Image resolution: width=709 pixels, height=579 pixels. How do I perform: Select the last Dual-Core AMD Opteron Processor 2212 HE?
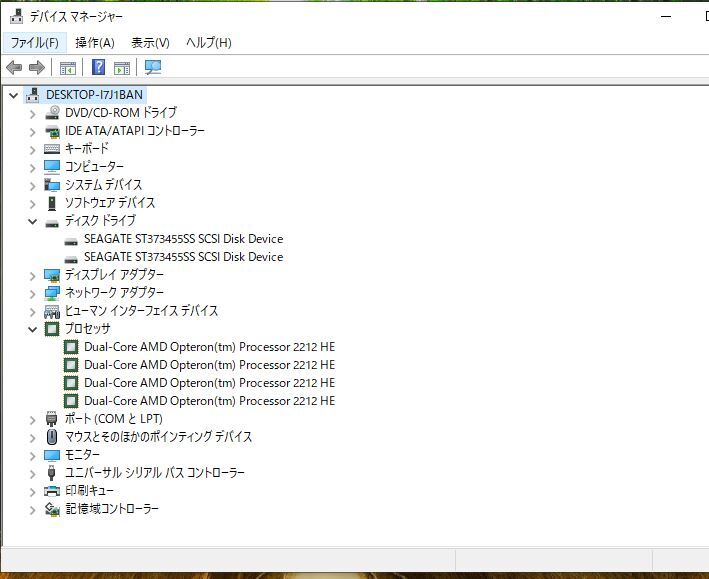[x=209, y=401]
